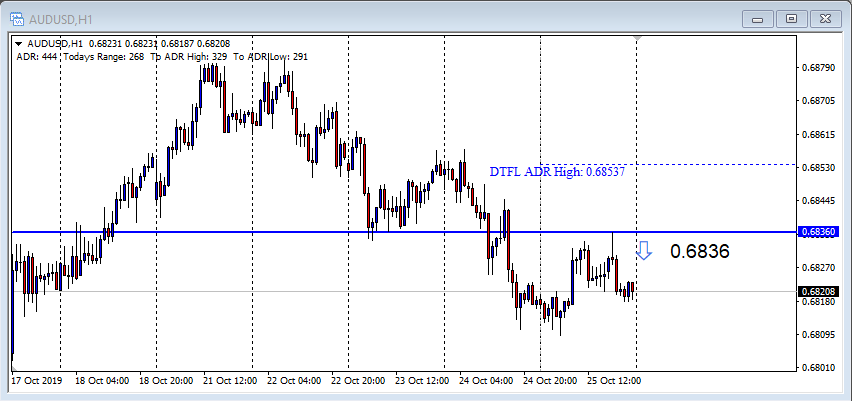852x401 pixels.
Task: Maximize the AUDUSD,H1 chart window
Action: (x=792, y=20)
